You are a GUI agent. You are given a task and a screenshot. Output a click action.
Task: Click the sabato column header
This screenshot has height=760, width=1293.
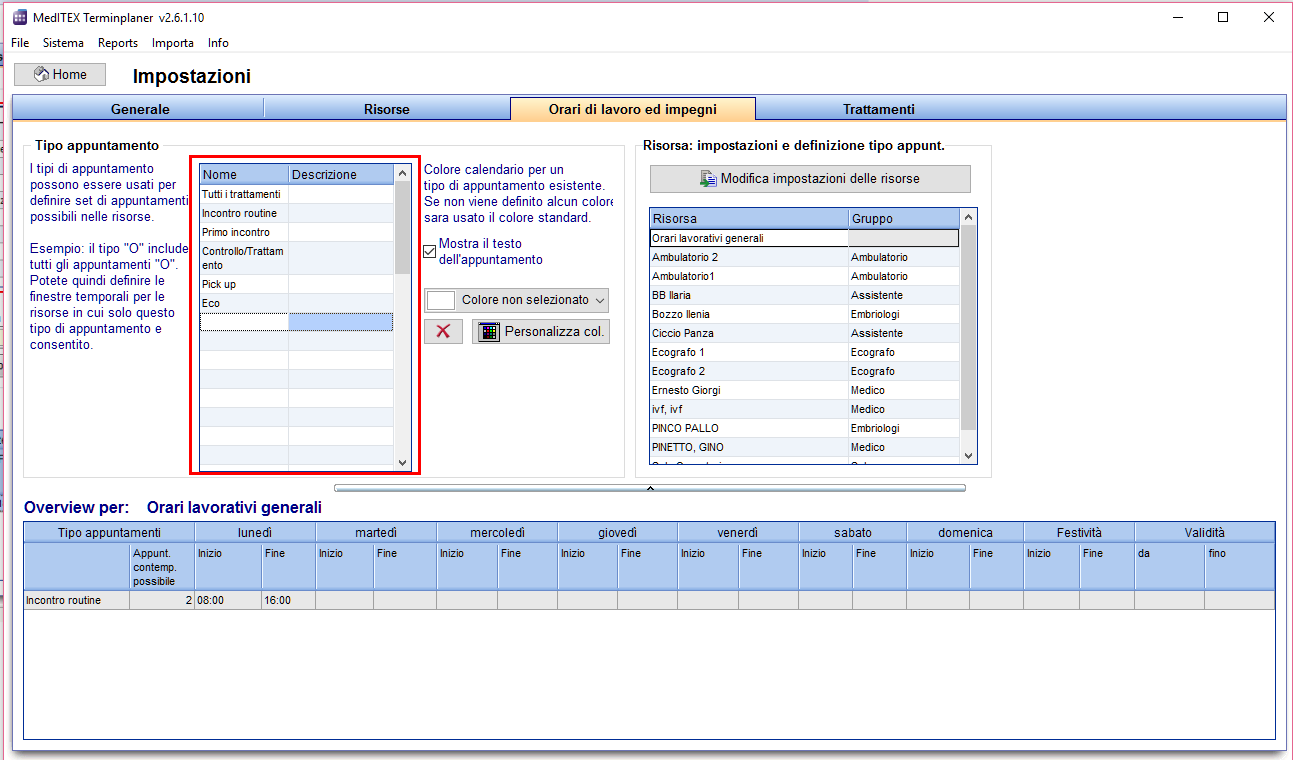[x=853, y=533]
